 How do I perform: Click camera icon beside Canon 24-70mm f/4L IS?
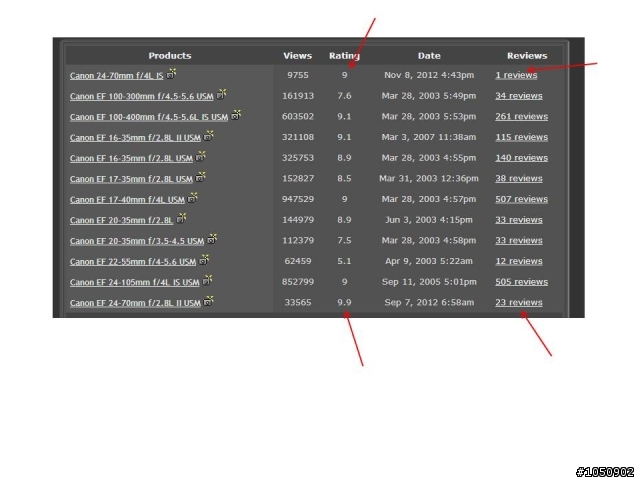click(171, 74)
